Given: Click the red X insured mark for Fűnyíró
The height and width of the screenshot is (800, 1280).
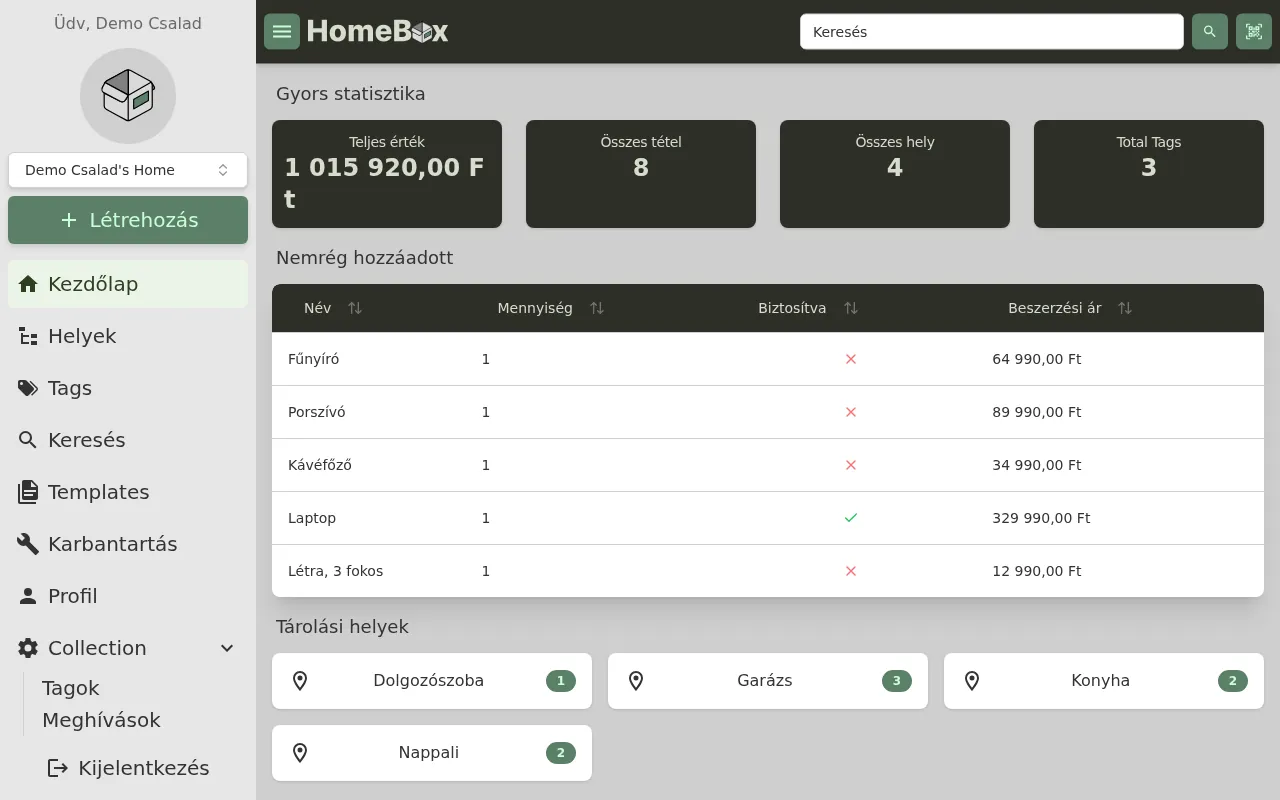Looking at the screenshot, I should (x=851, y=359).
